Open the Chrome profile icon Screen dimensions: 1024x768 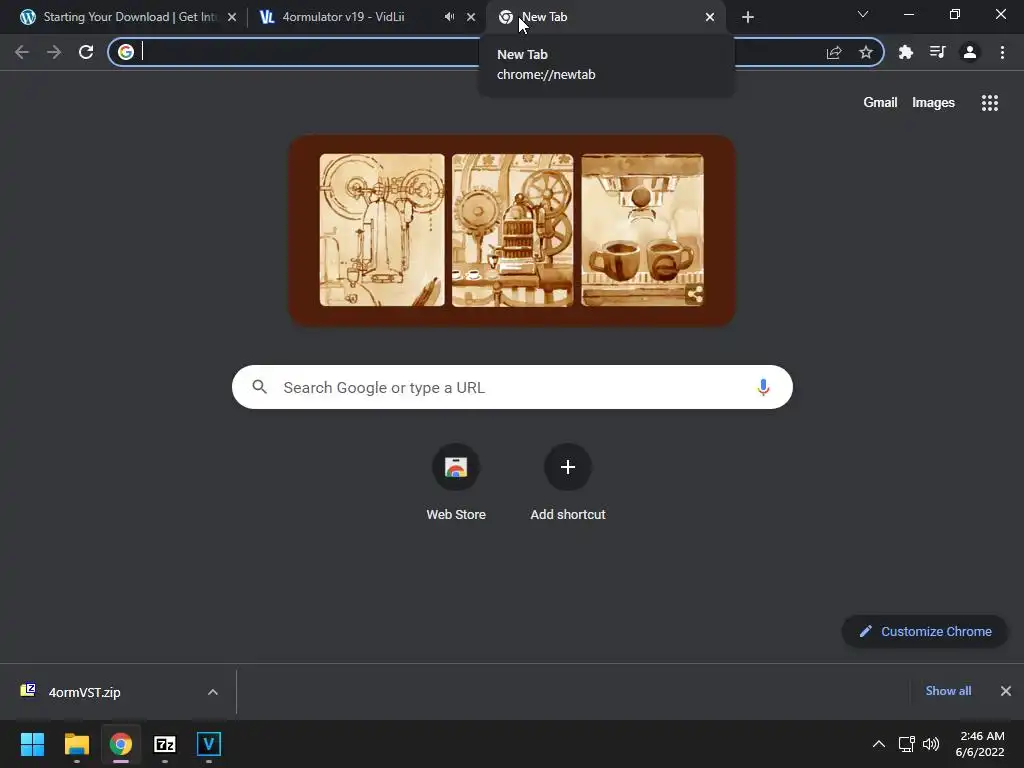970,52
